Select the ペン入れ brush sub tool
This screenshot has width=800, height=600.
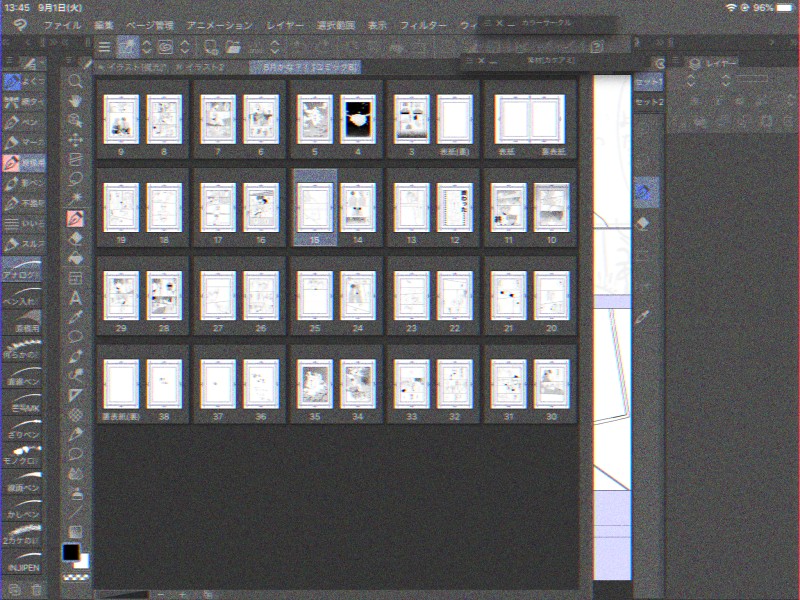coord(22,296)
